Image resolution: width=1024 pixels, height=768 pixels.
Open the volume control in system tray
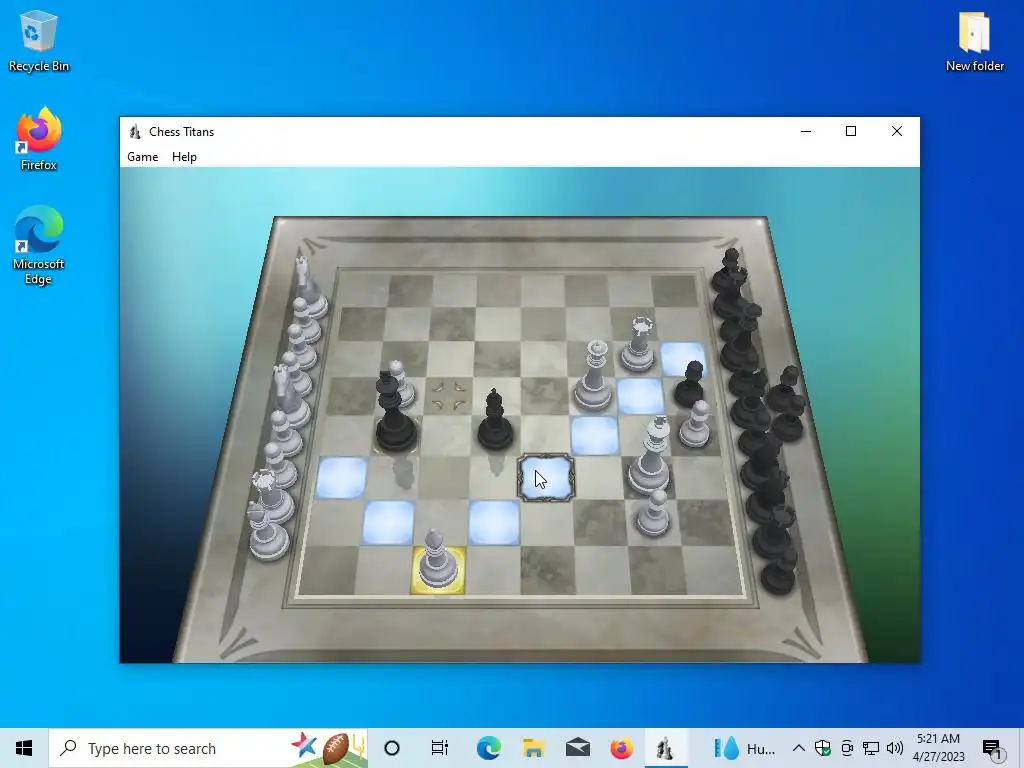click(x=895, y=748)
